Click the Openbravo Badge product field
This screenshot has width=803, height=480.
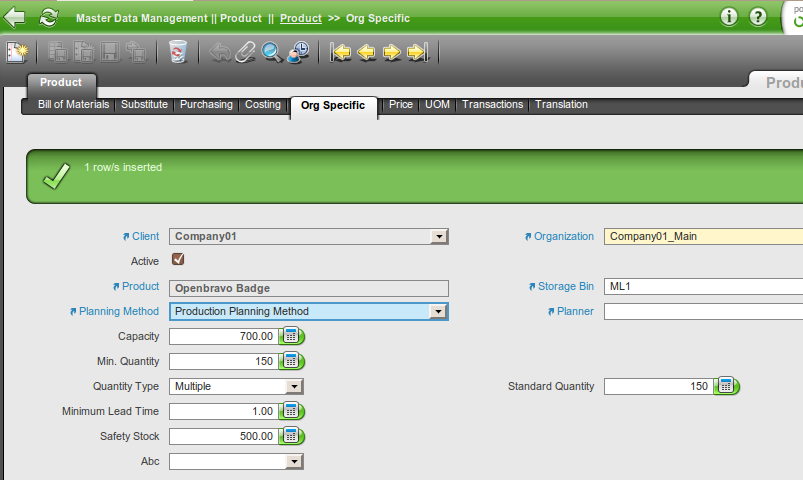coord(309,288)
